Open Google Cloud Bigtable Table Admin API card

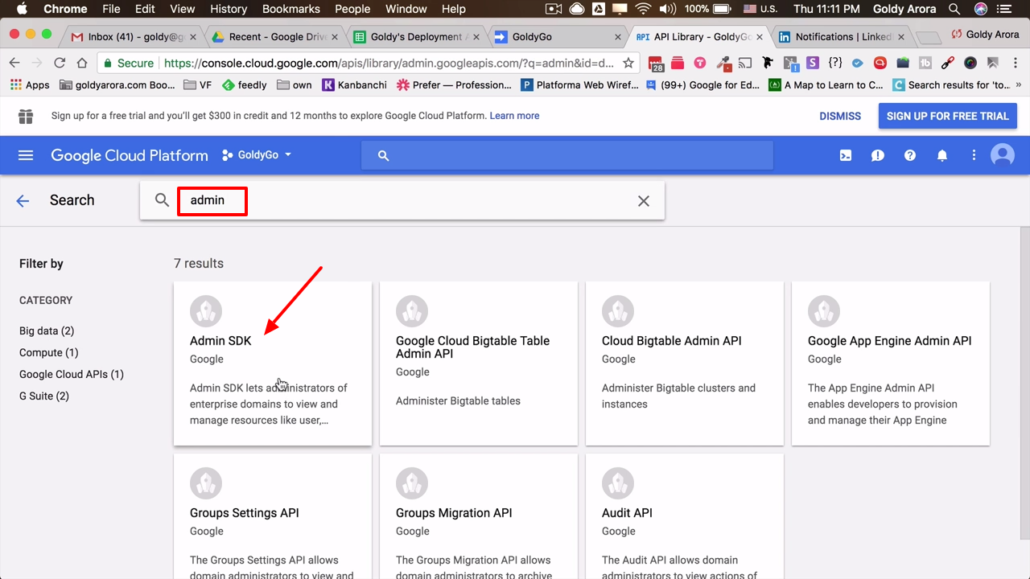click(478, 363)
